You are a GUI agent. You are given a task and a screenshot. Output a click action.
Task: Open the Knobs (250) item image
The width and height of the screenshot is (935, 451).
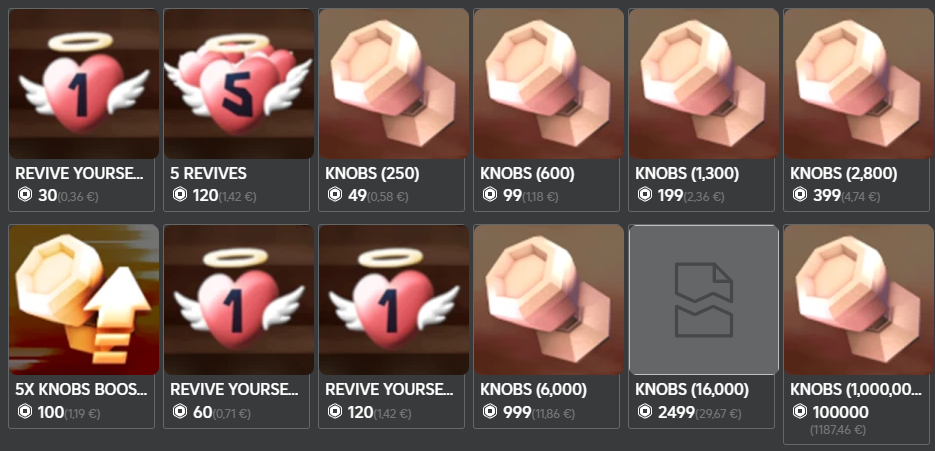point(394,84)
